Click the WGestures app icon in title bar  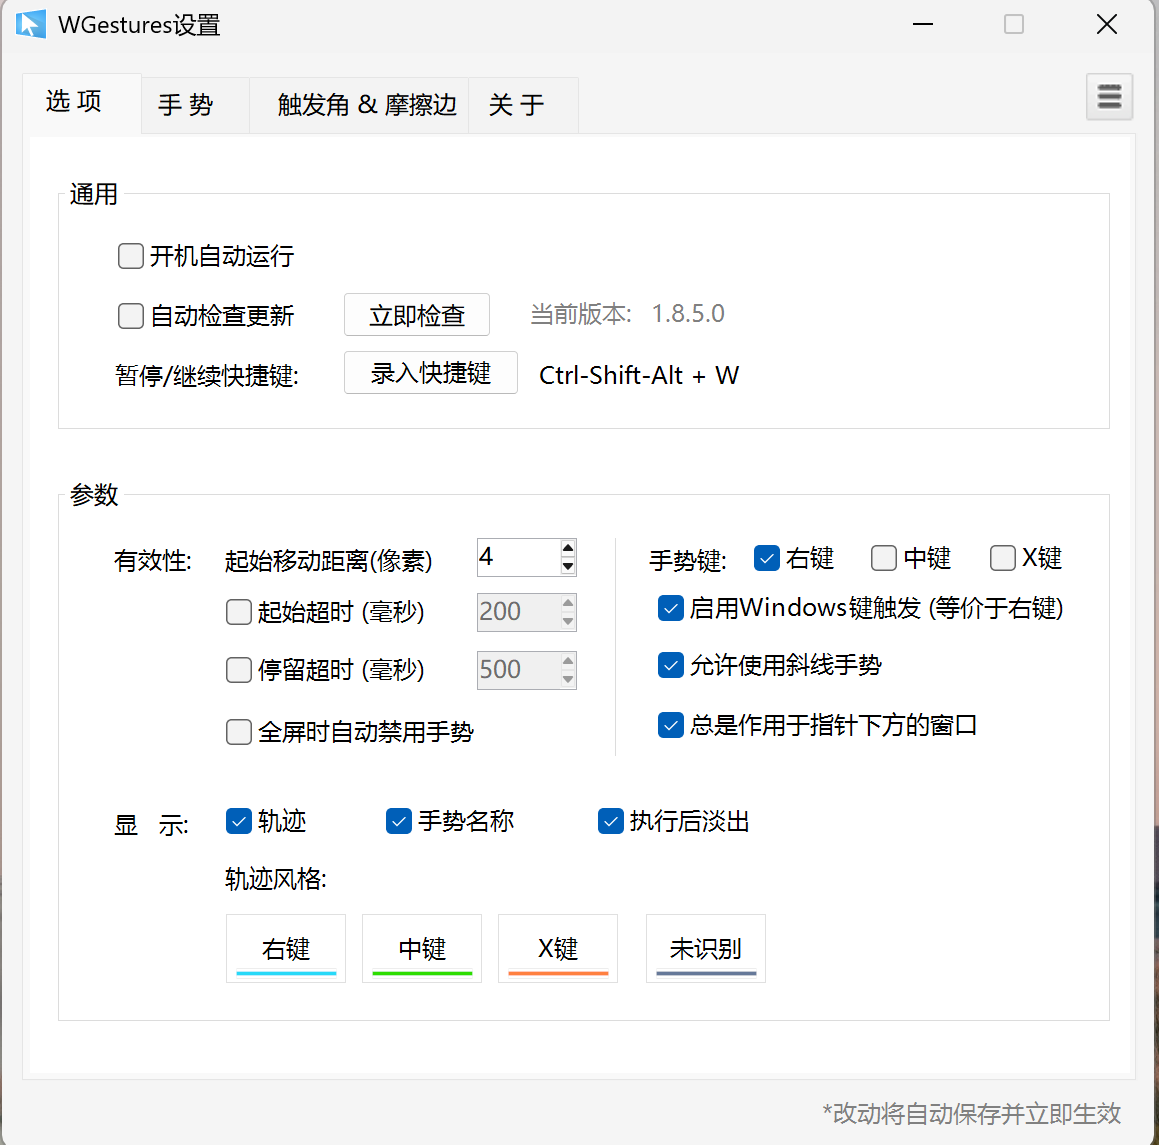[x=30, y=24]
